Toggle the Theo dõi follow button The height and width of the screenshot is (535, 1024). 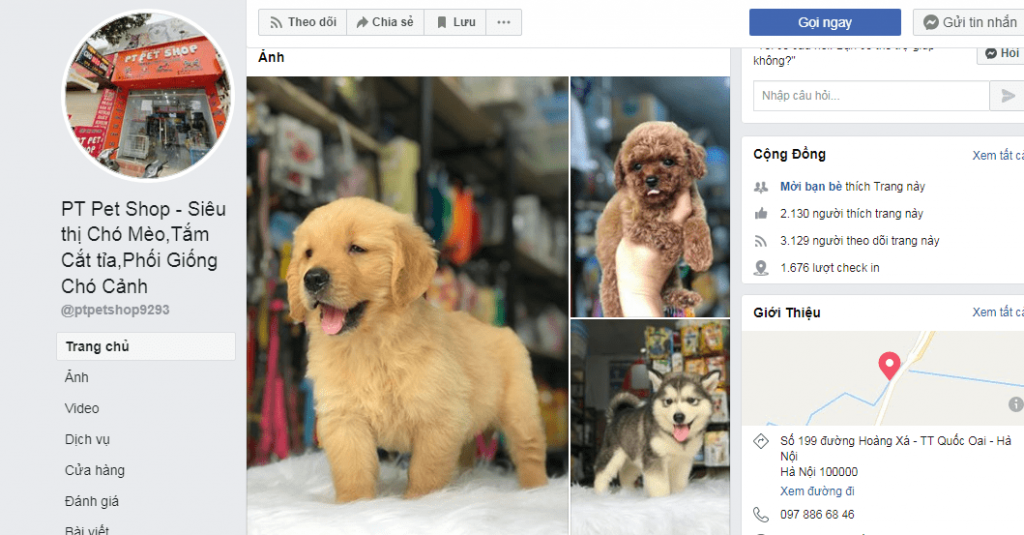(302, 22)
